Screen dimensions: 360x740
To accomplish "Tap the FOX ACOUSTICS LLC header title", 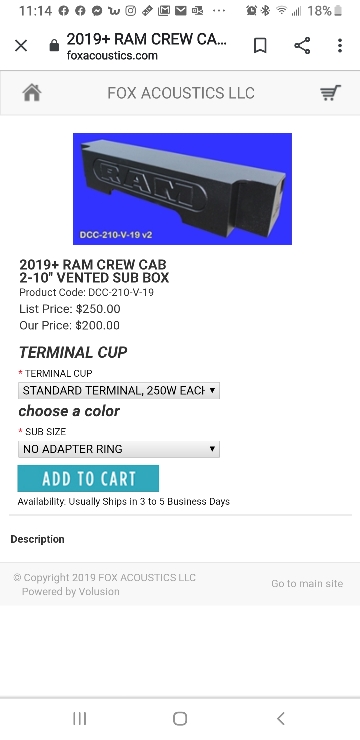I will [181, 93].
